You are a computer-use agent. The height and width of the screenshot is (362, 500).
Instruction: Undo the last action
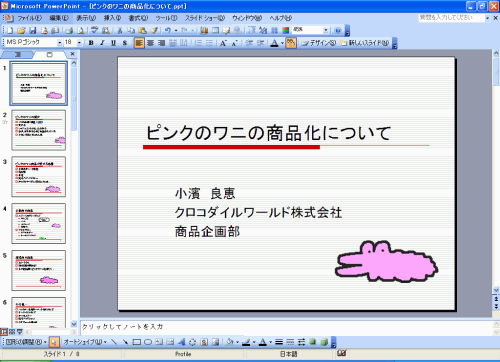[167, 31]
